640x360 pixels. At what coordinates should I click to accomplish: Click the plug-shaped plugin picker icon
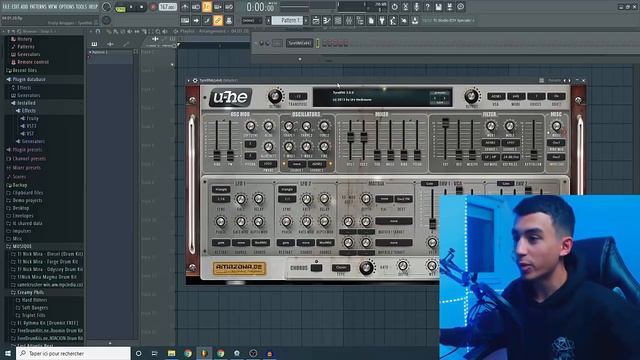[x=382, y=20]
